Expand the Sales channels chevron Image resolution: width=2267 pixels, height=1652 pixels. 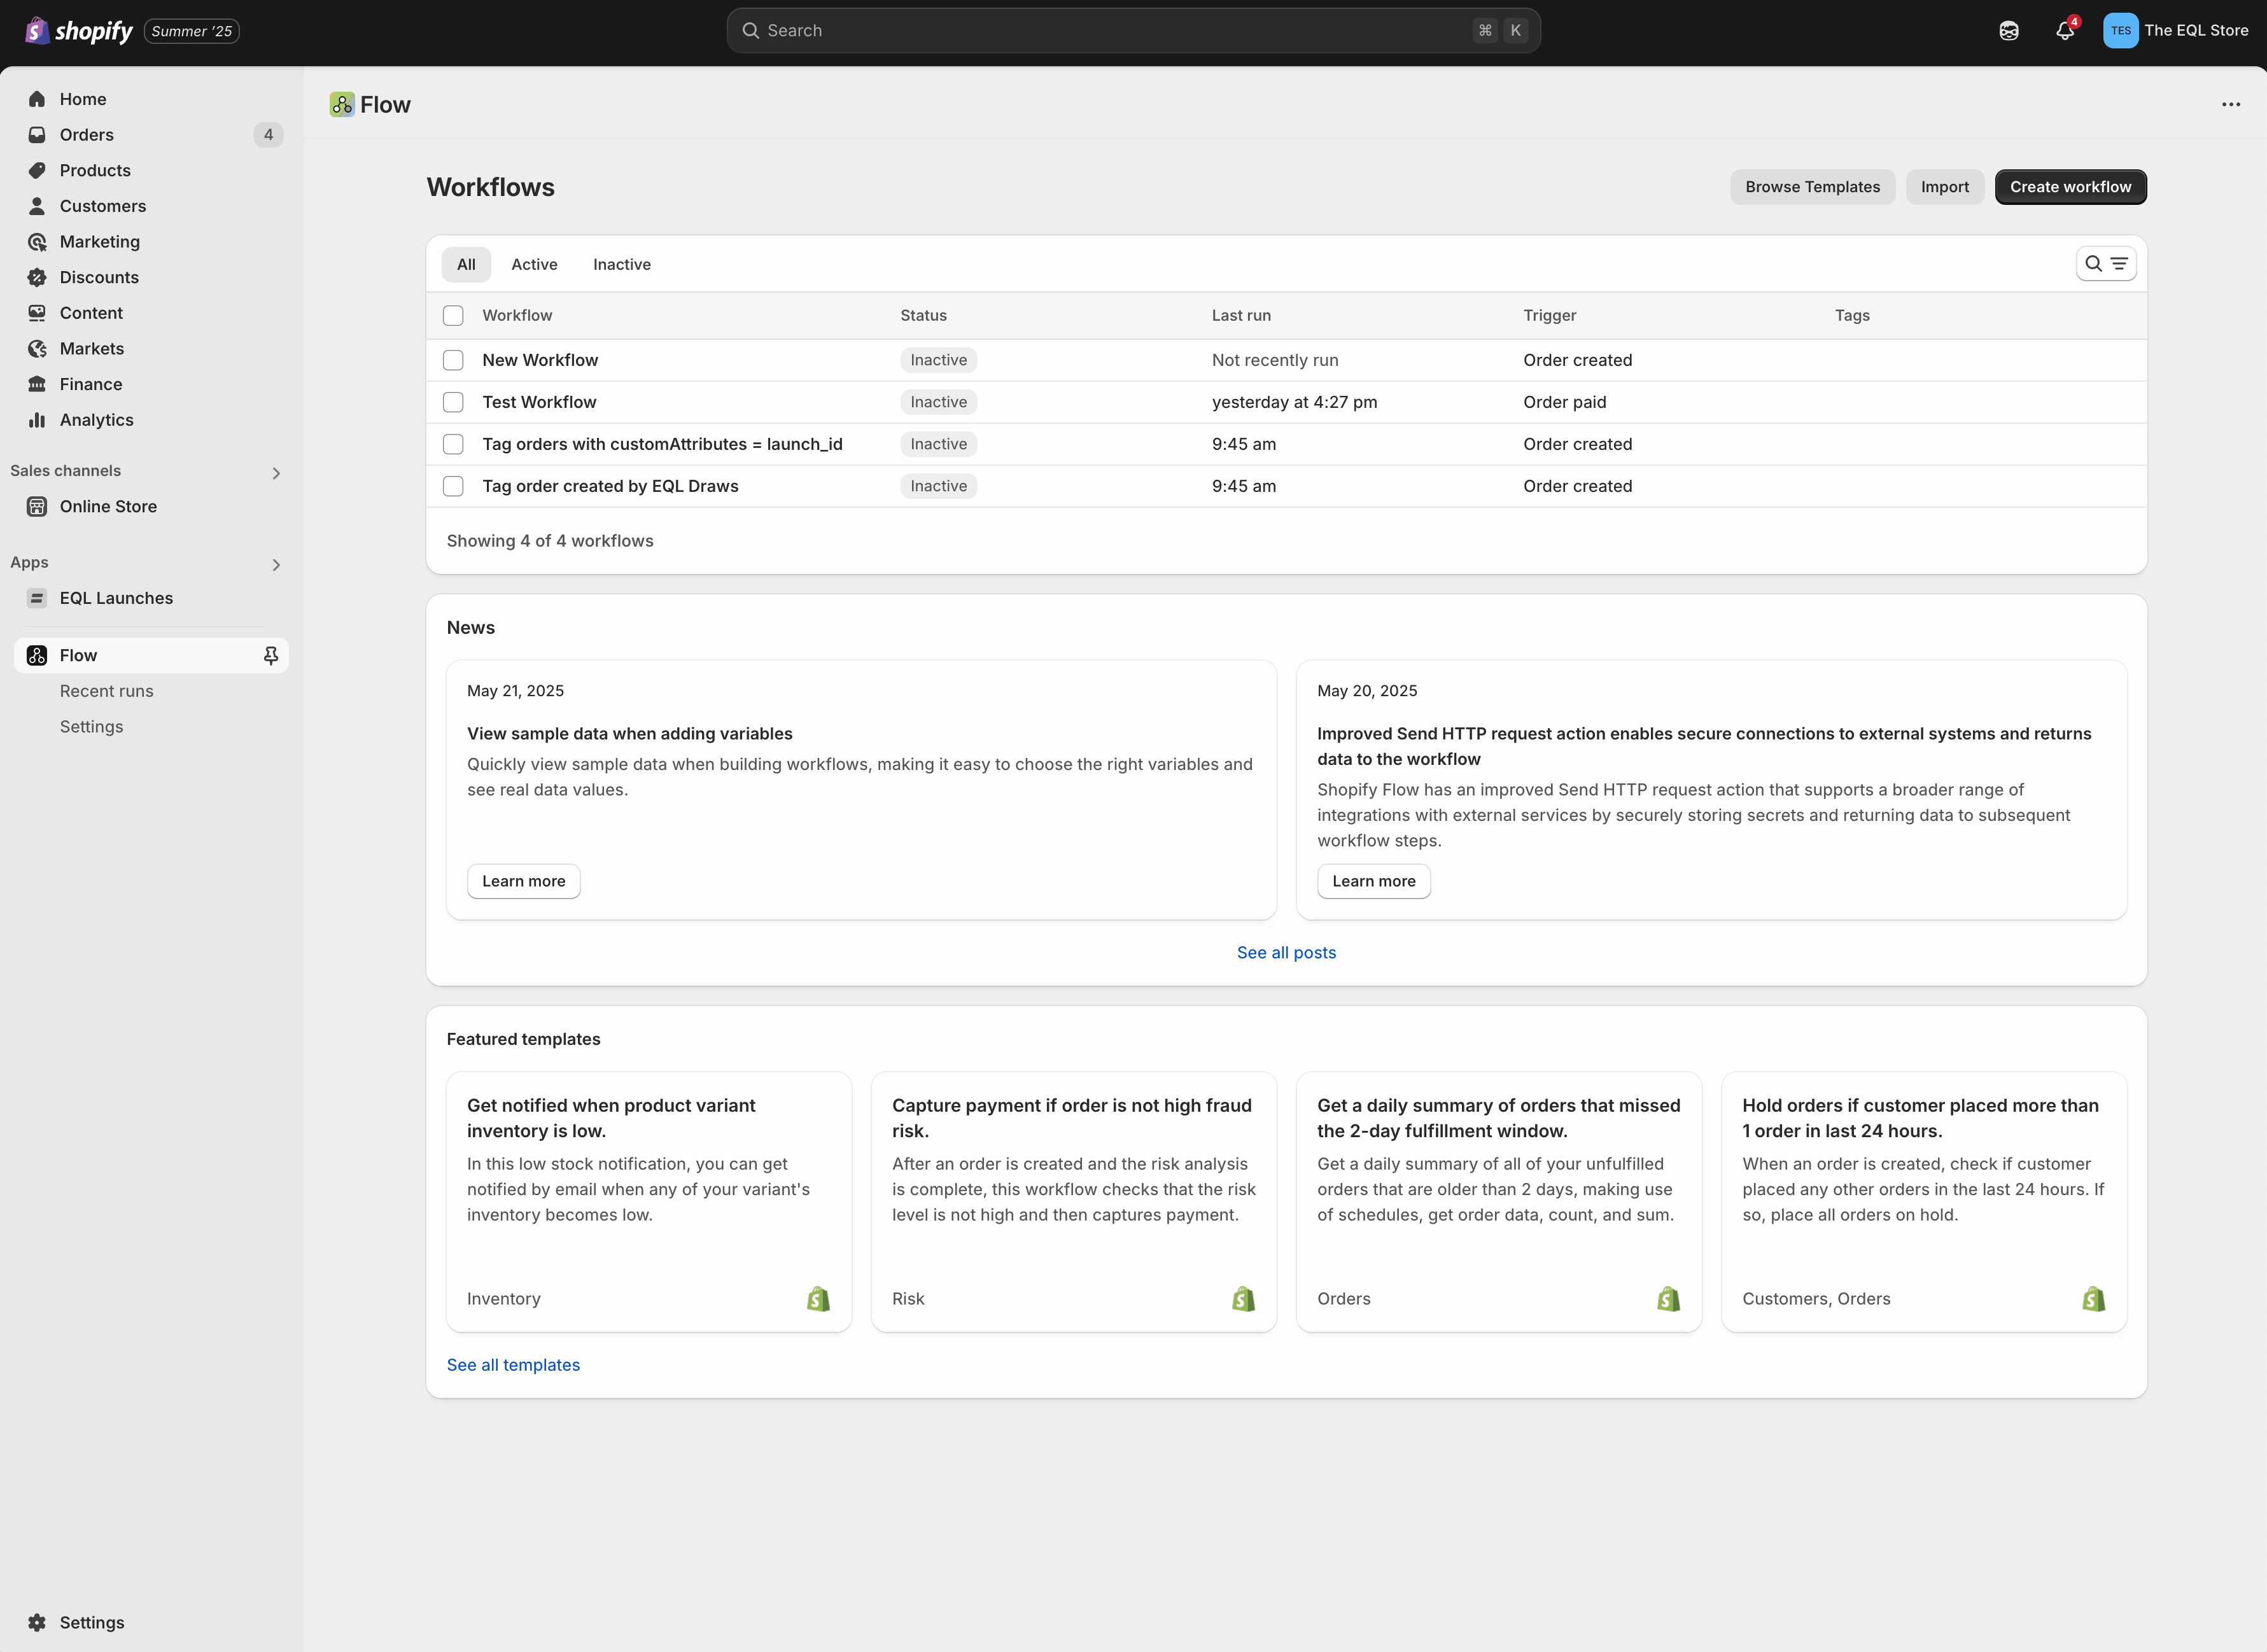pos(276,473)
